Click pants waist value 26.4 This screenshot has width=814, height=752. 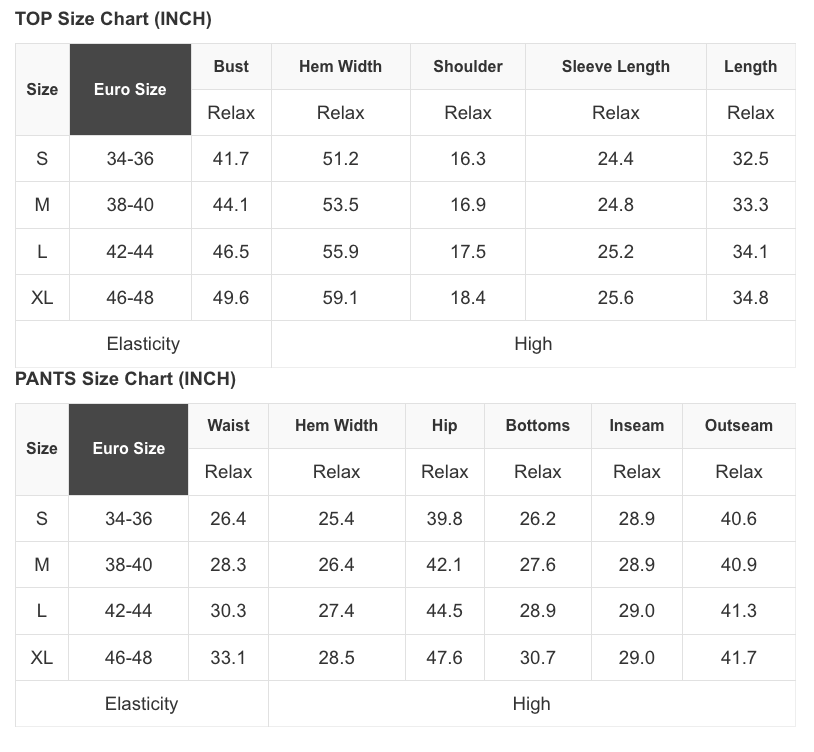(x=228, y=519)
